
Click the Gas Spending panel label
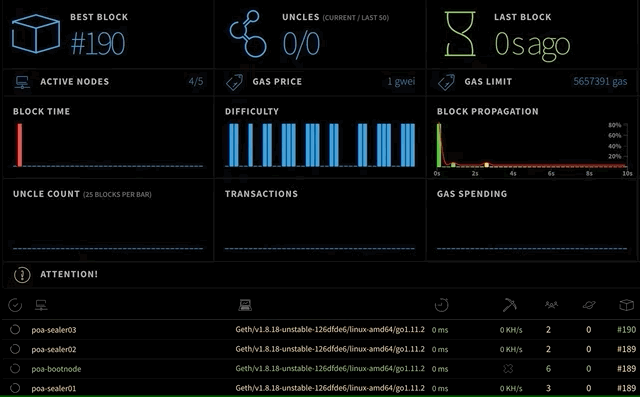coord(472,194)
